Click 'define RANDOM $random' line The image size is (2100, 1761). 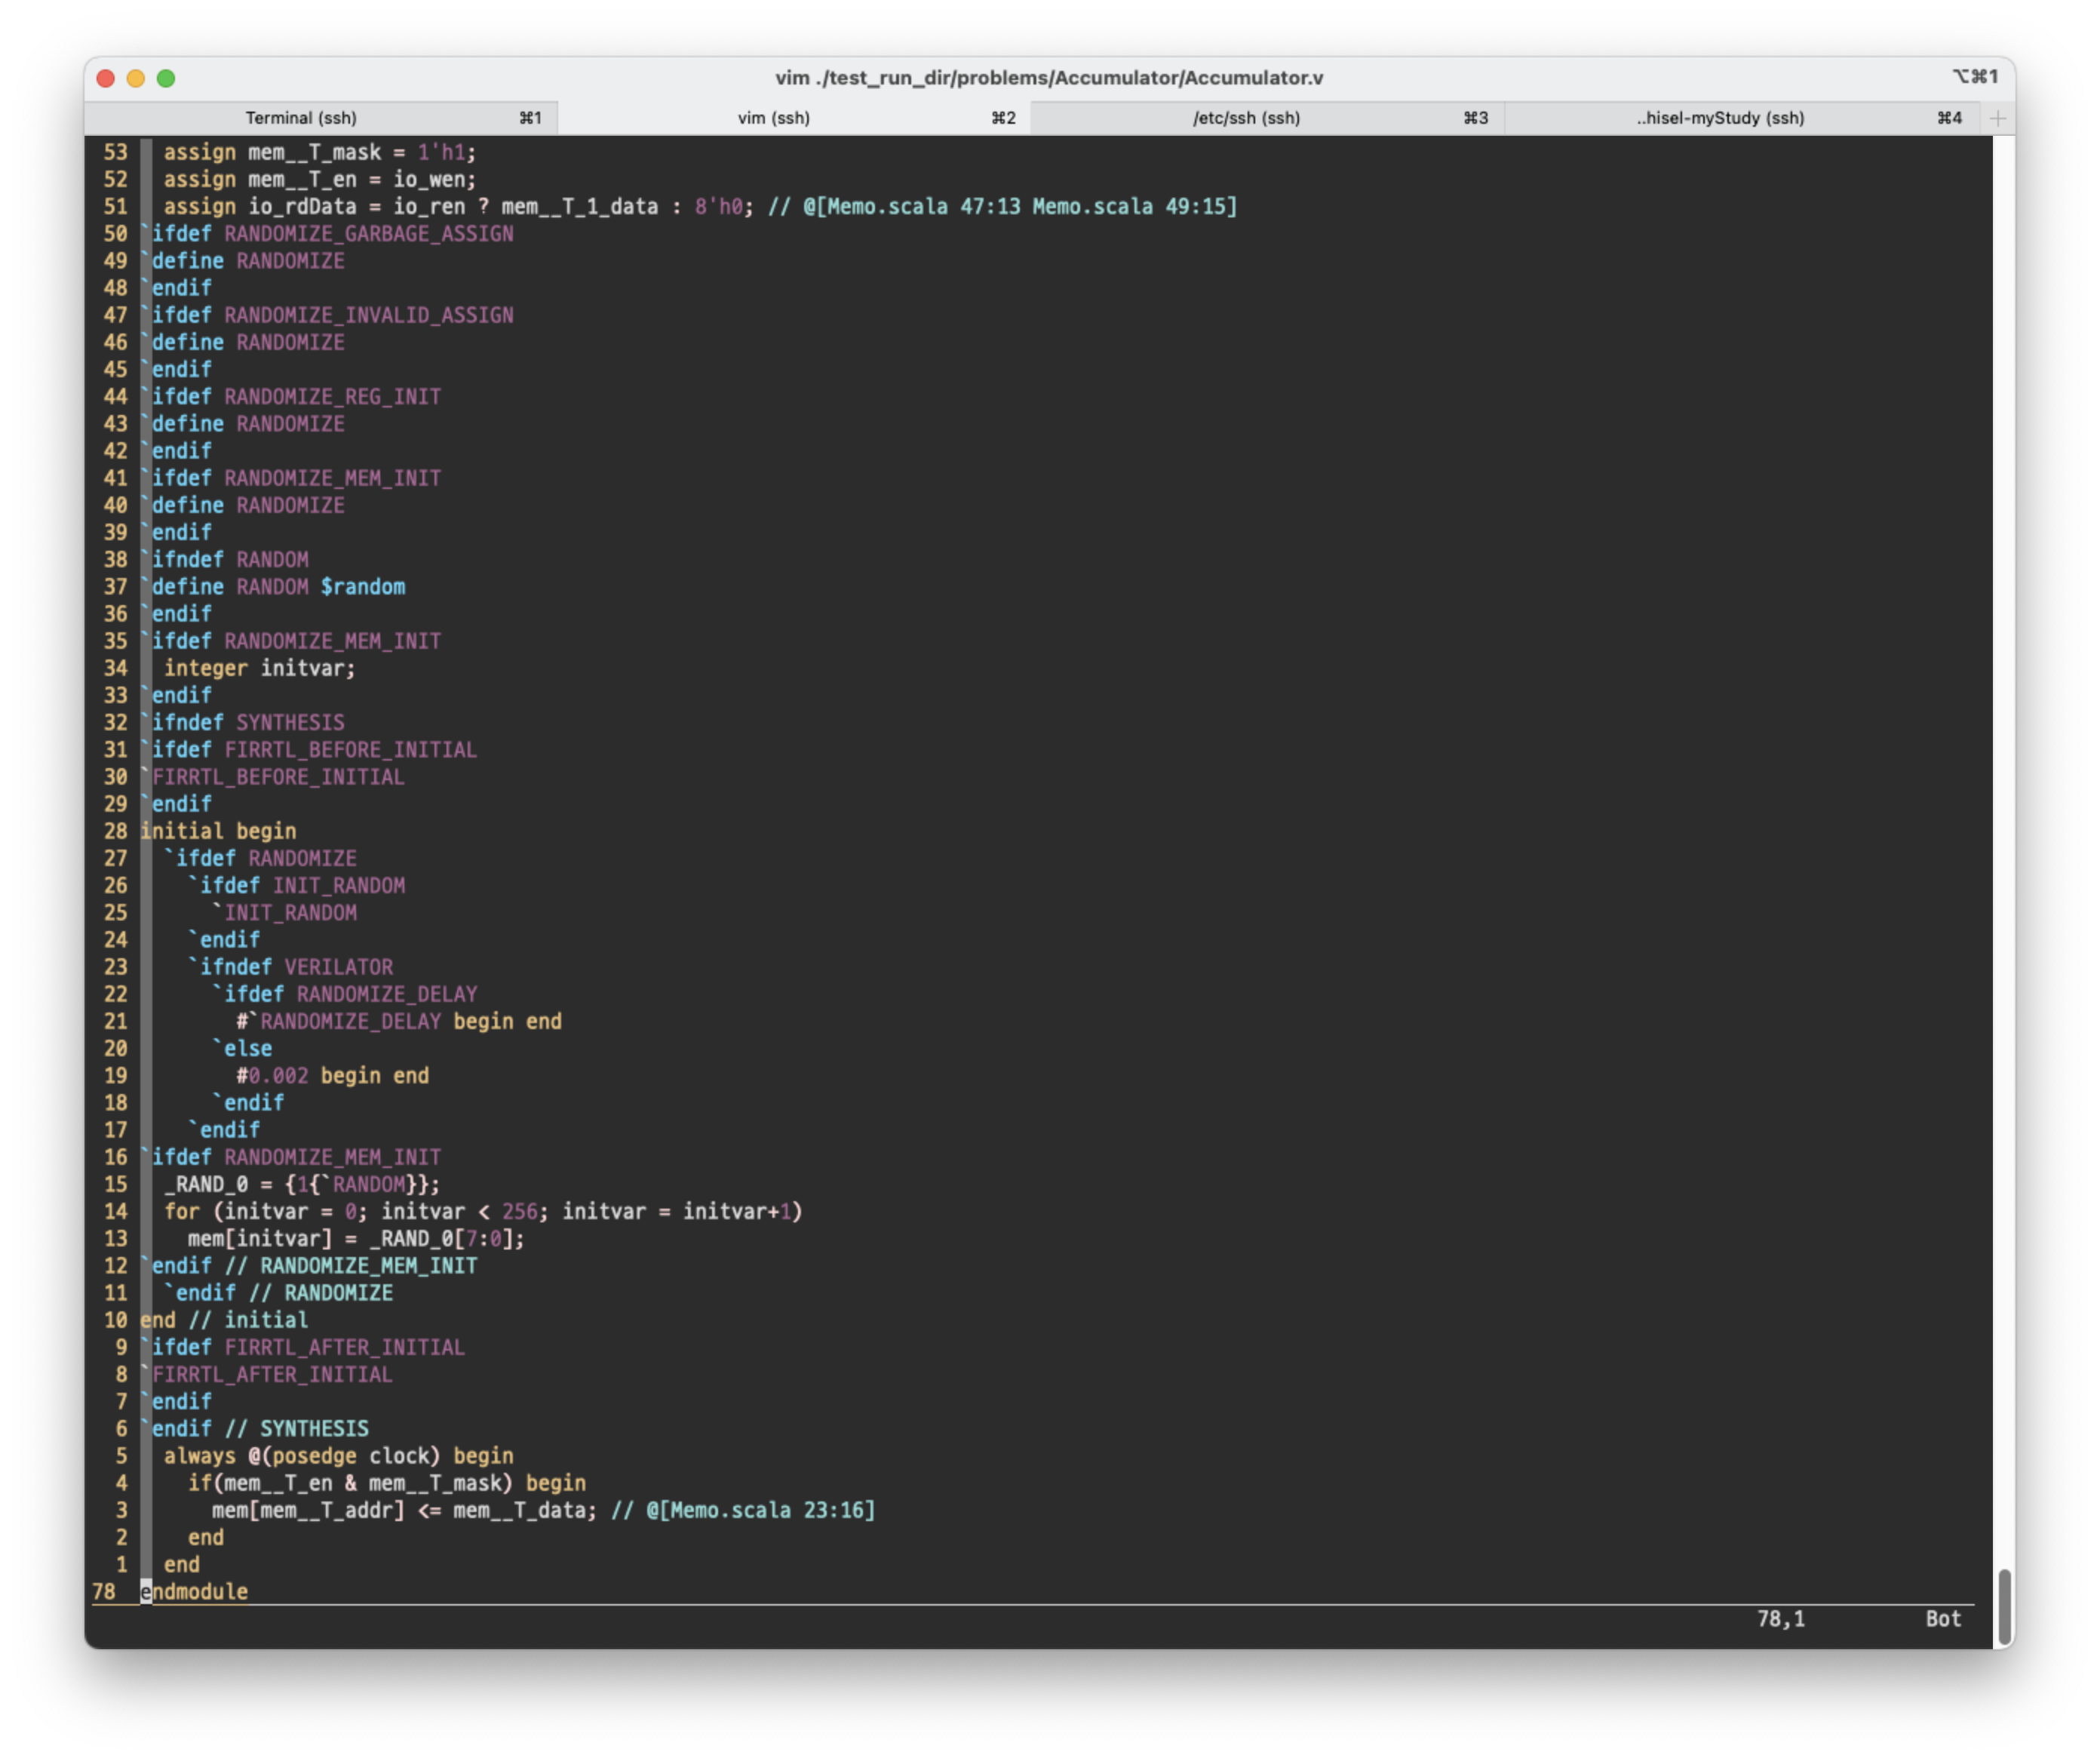tap(273, 586)
